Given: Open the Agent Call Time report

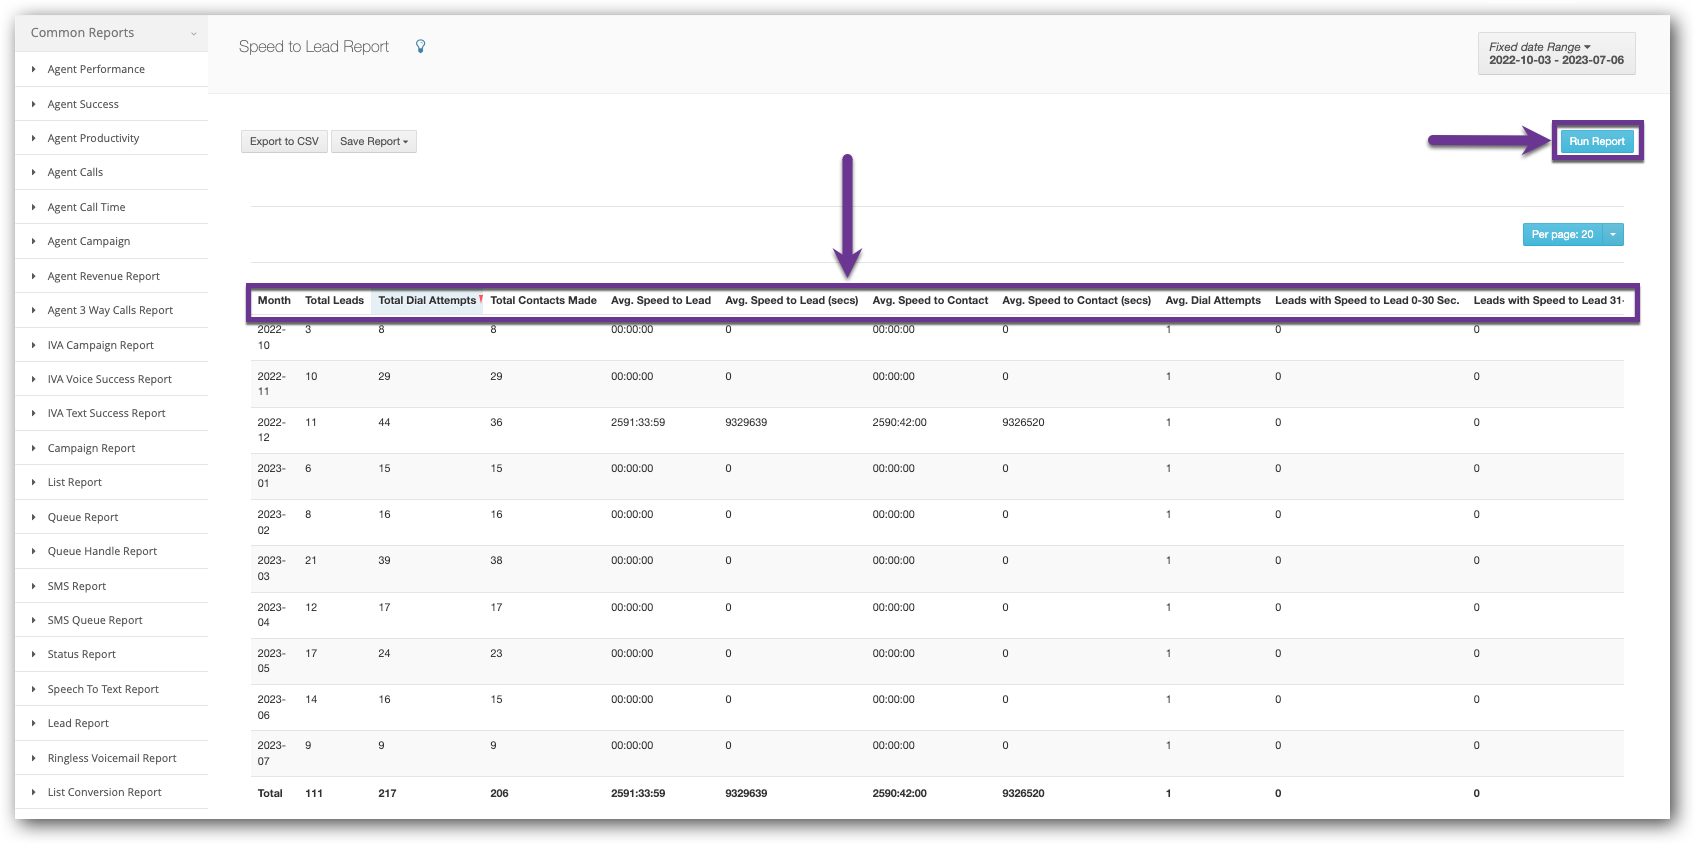Looking at the screenshot, I should (86, 208).
